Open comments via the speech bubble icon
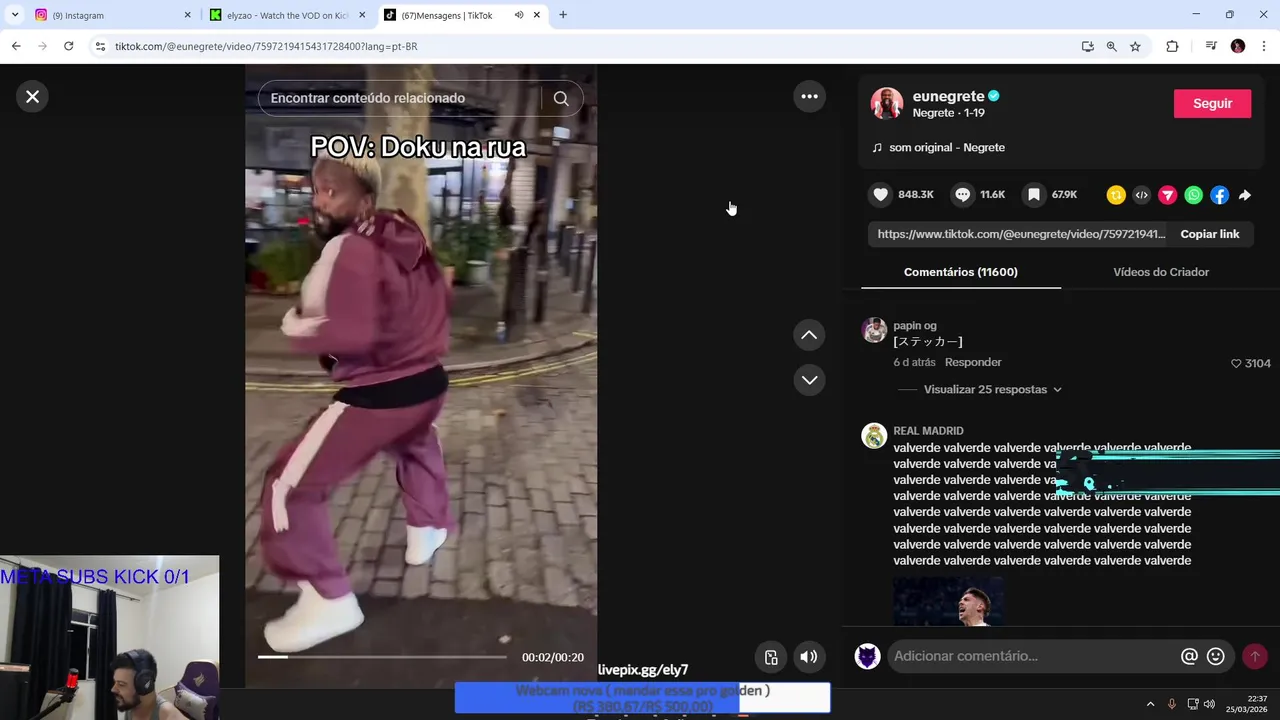 (x=962, y=195)
